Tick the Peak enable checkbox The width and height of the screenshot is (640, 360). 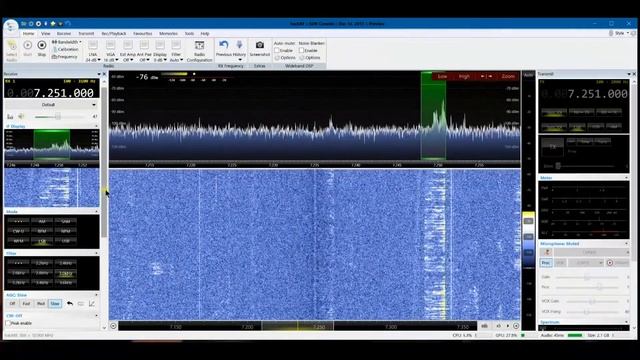click(8, 323)
